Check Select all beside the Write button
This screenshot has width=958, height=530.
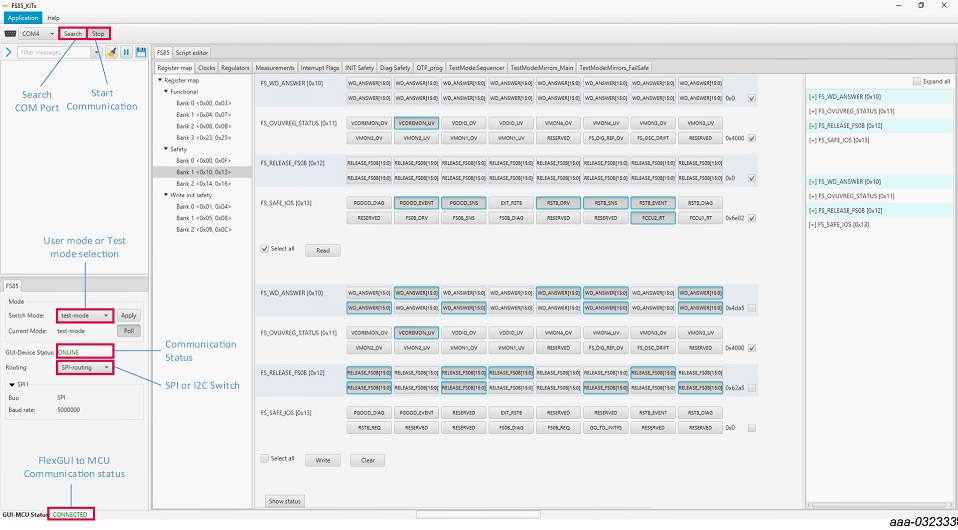(x=264, y=459)
